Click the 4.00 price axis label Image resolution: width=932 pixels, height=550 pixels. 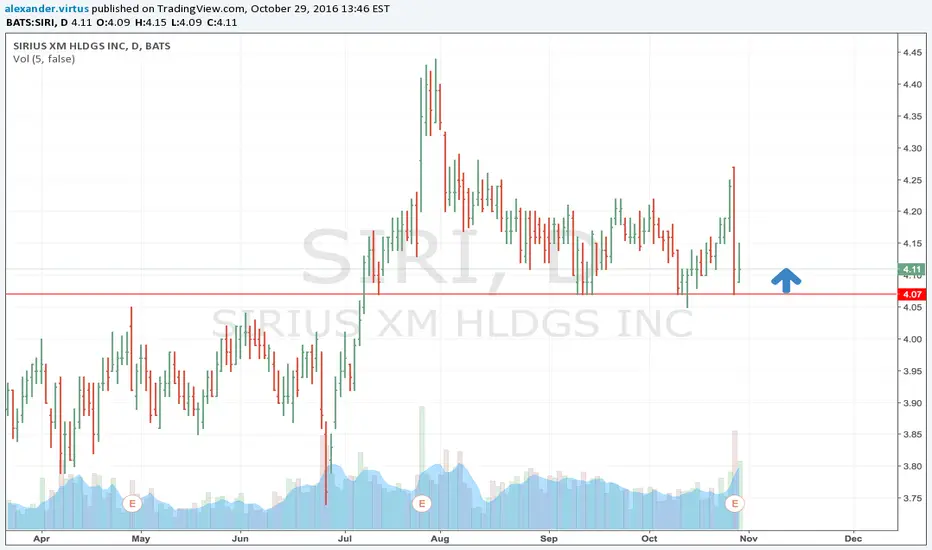[x=912, y=340]
